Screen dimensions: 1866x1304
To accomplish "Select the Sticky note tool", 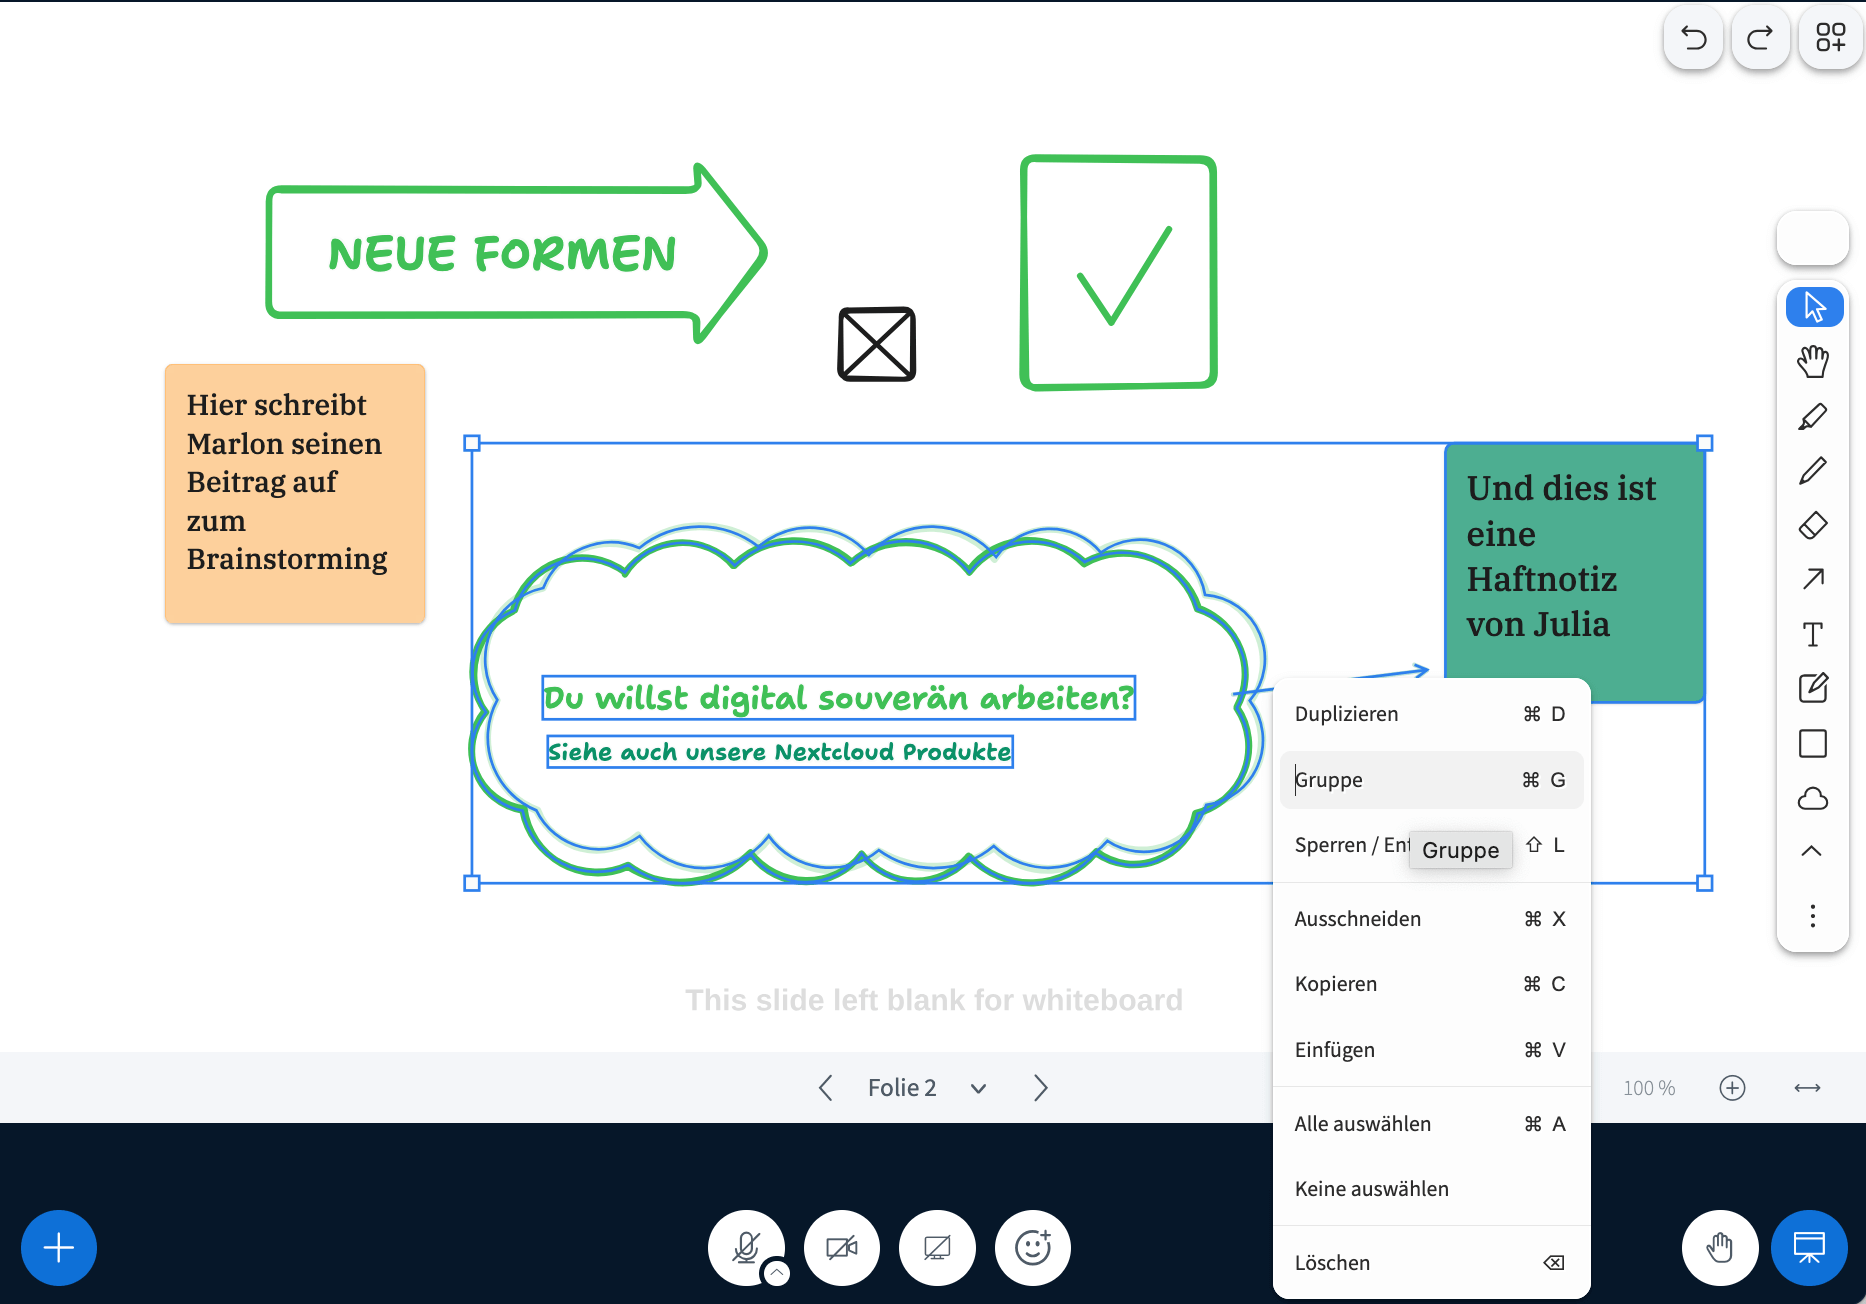I will pyautogui.click(x=1812, y=688).
